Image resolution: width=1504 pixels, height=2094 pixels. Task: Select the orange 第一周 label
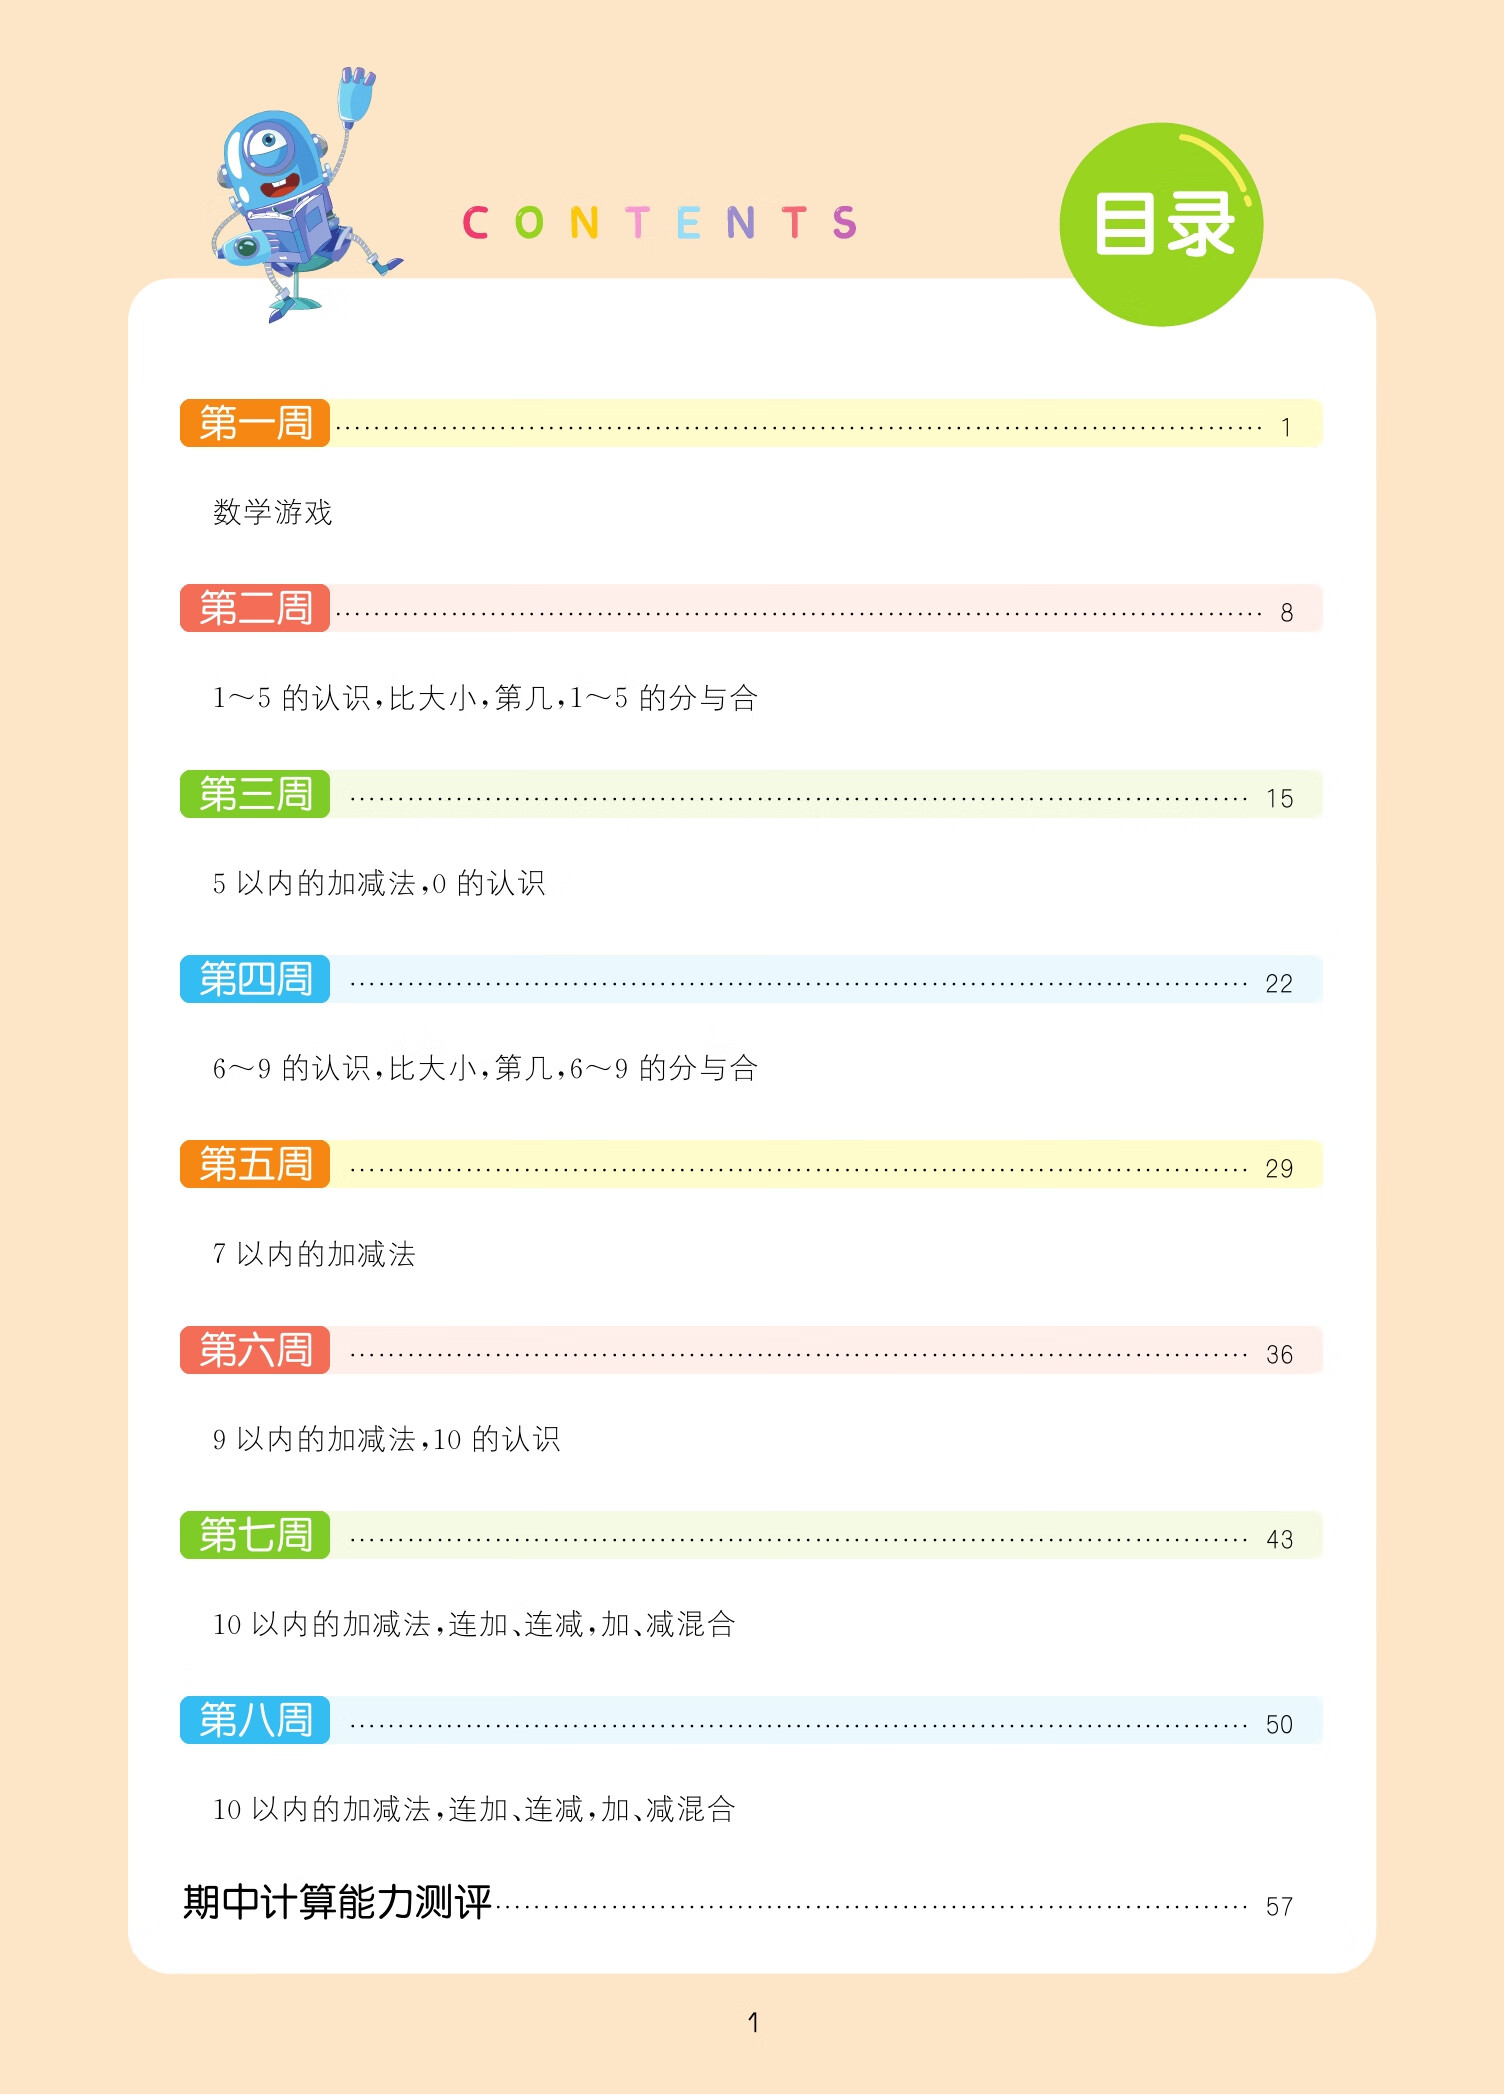pos(255,423)
